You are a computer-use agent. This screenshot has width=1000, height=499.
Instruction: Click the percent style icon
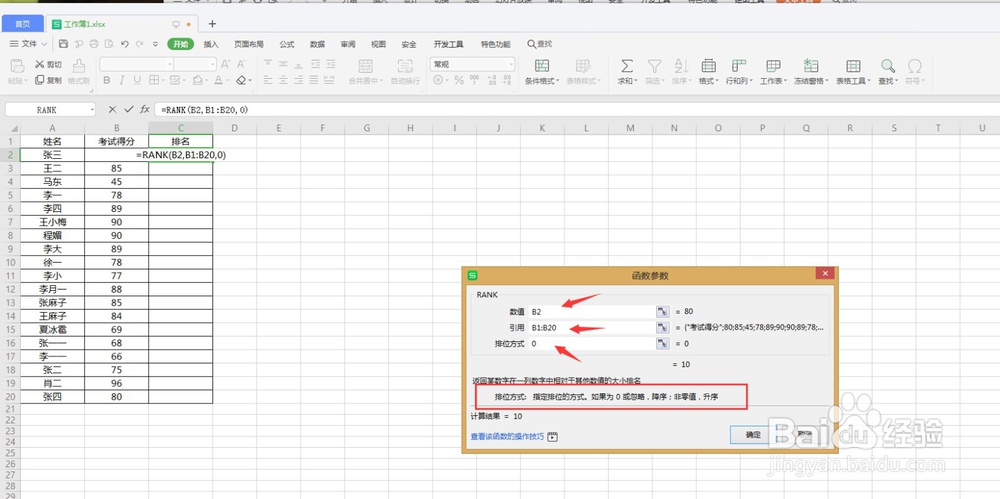click(459, 80)
